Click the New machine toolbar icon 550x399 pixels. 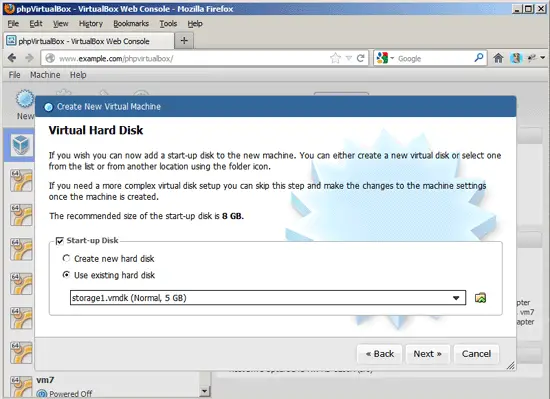[x=25, y=99]
